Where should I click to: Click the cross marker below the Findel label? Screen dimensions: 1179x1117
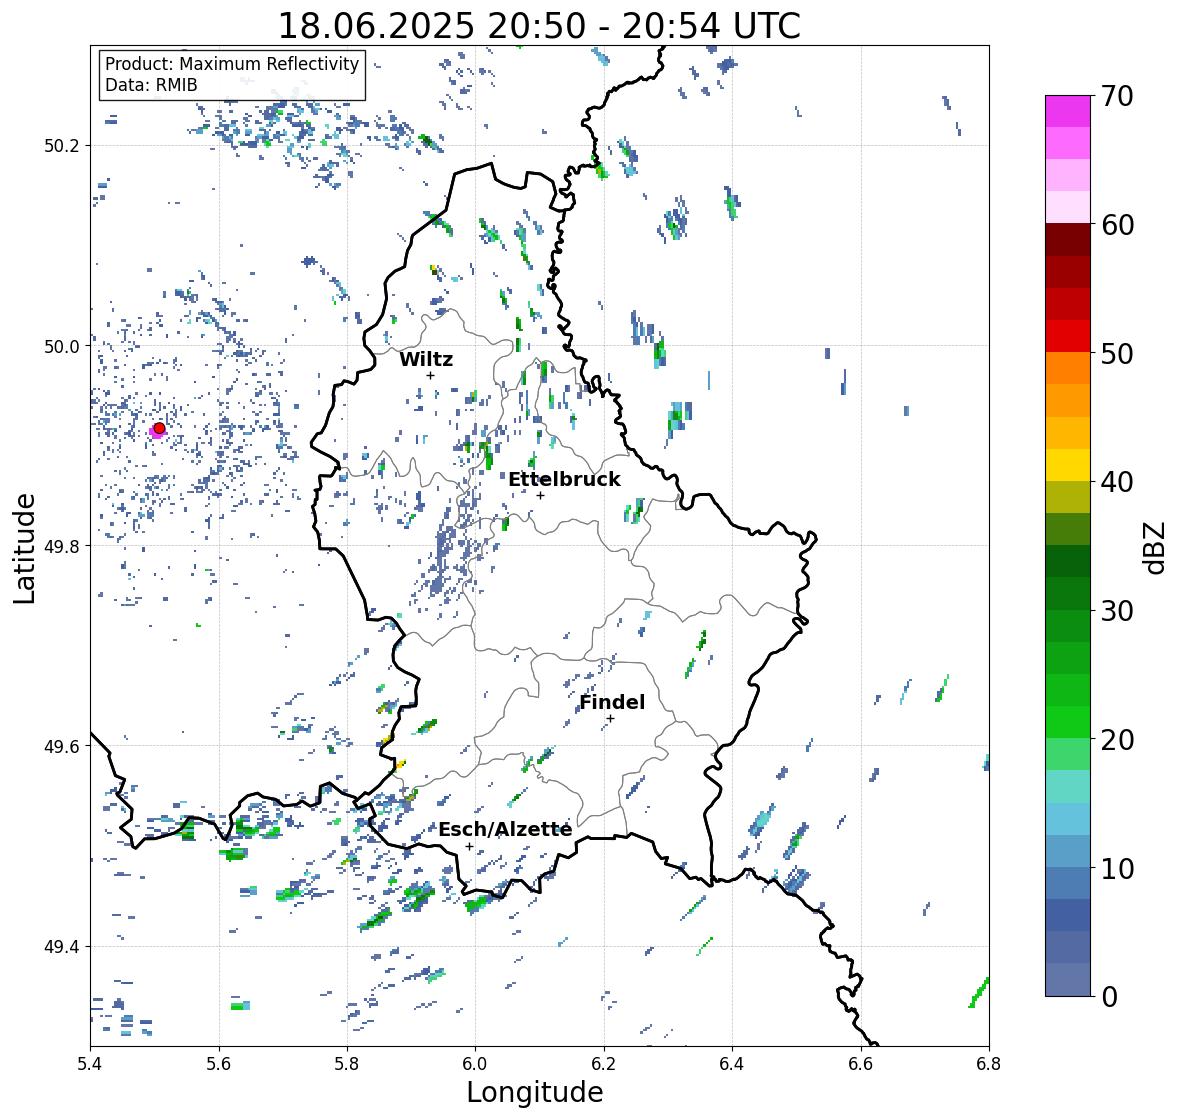point(611,719)
